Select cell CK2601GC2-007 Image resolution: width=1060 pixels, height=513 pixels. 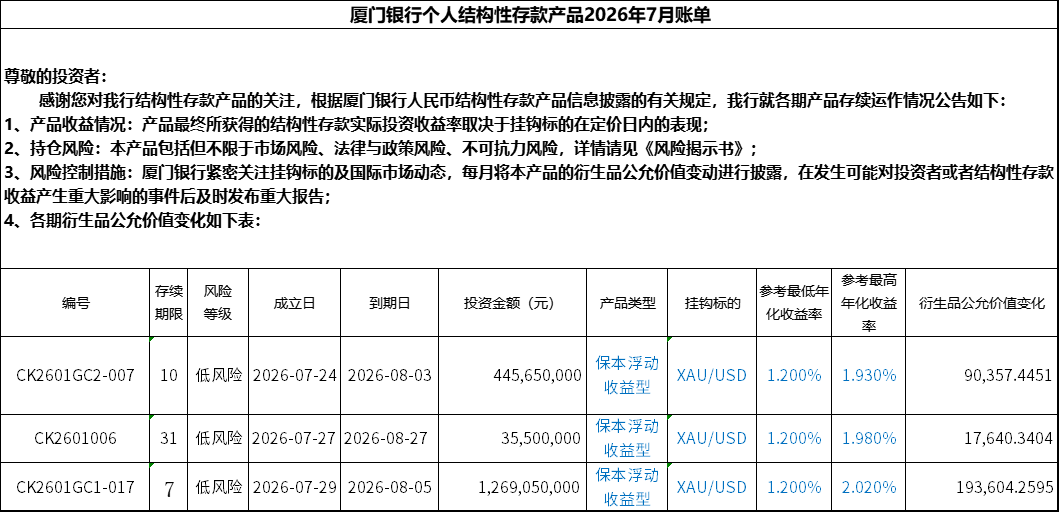(x=75, y=375)
